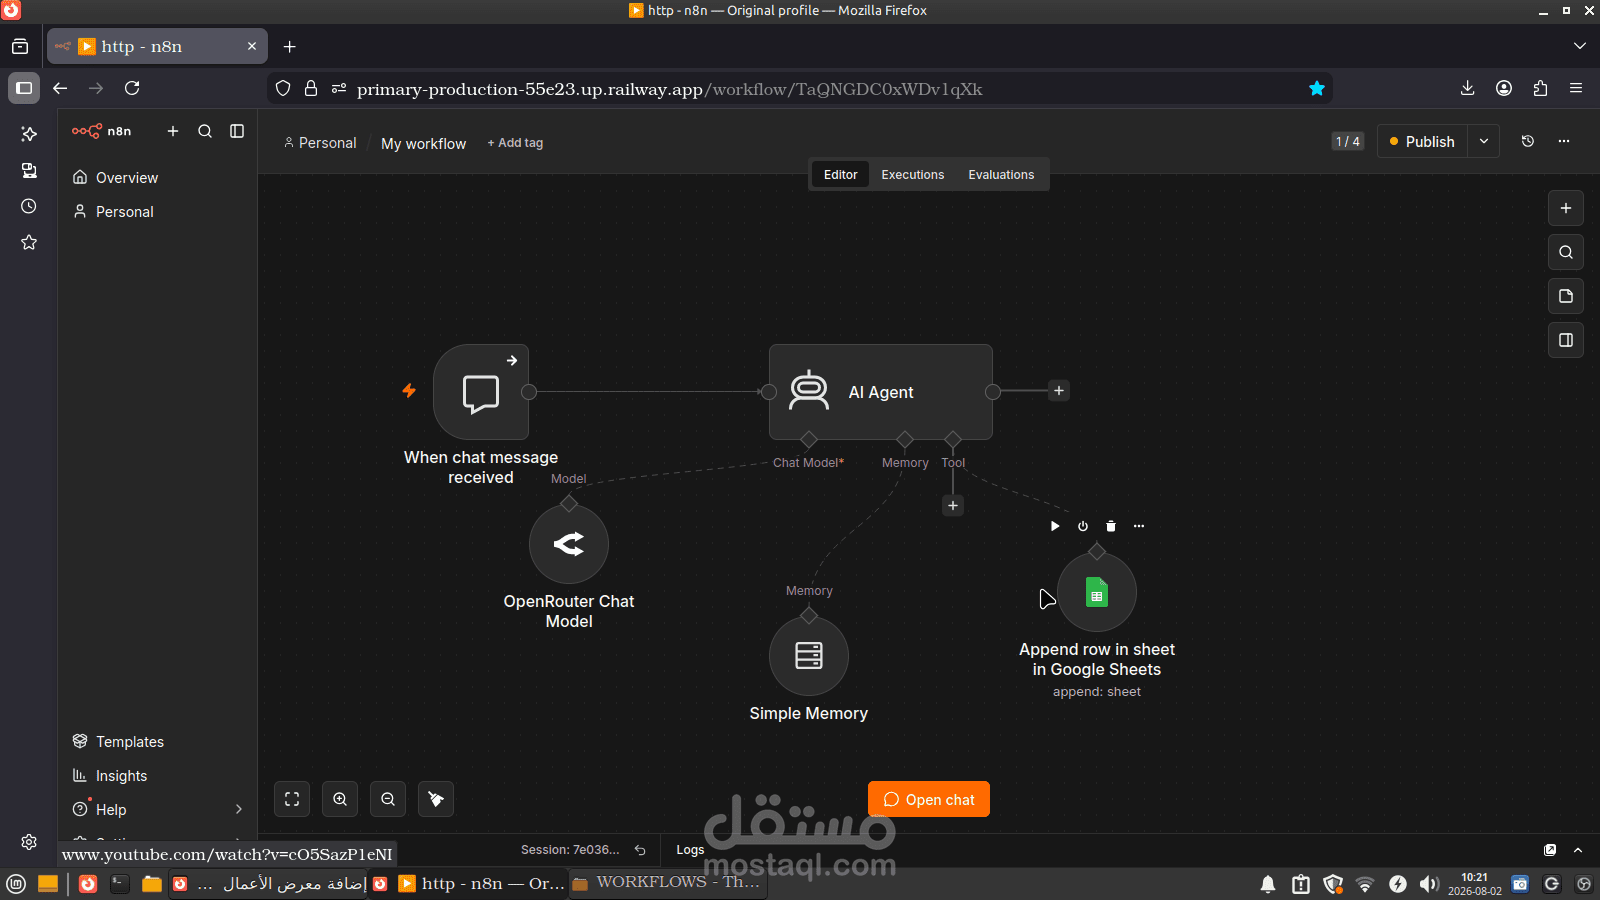Image resolution: width=1600 pixels, height=900 pixels.
Task: Open the WORKFLOWS window in taskbar
Action: tap(667, 883)
